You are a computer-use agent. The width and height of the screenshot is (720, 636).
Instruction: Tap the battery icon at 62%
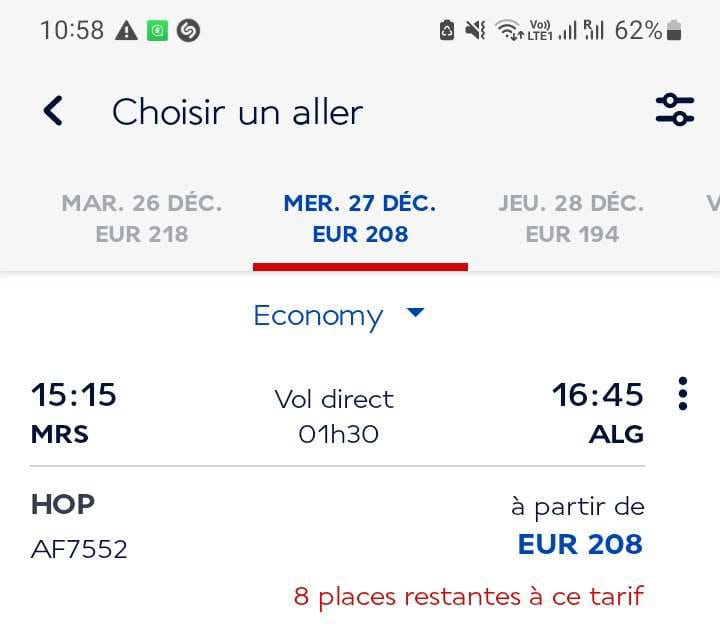[675, 31]
